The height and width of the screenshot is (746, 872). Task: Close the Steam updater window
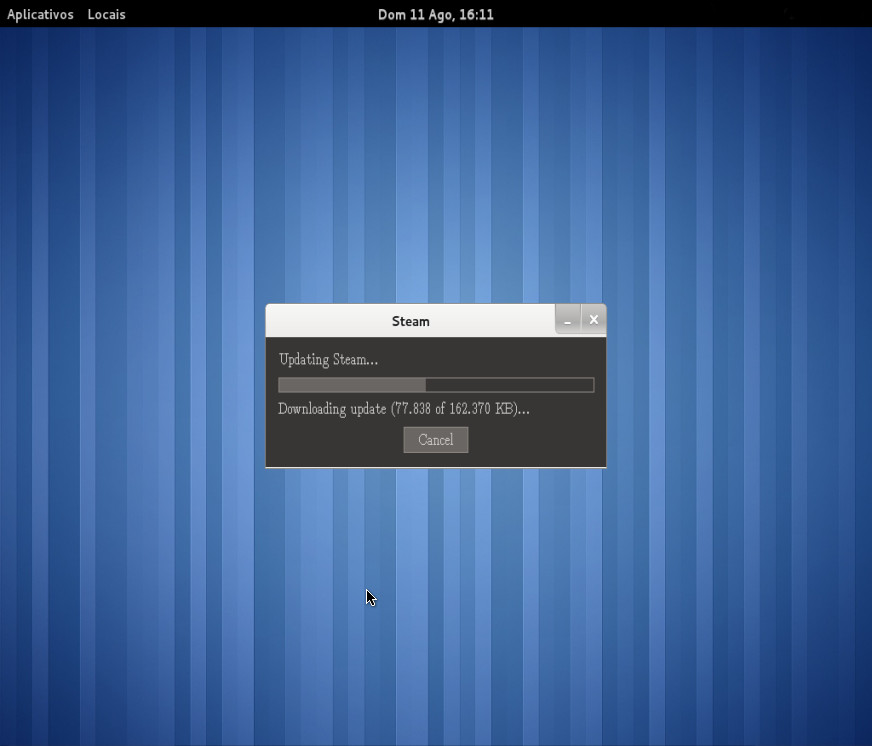tap(594, 320)
